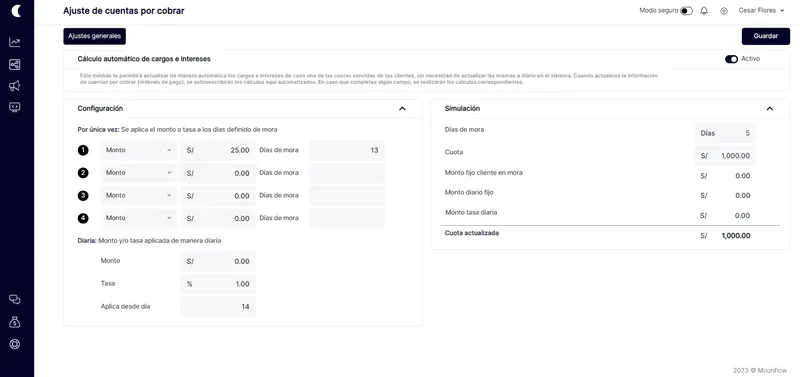Toggle the Activo switch
This screenshot has width=800, height=377.
(x=732, y=59)
